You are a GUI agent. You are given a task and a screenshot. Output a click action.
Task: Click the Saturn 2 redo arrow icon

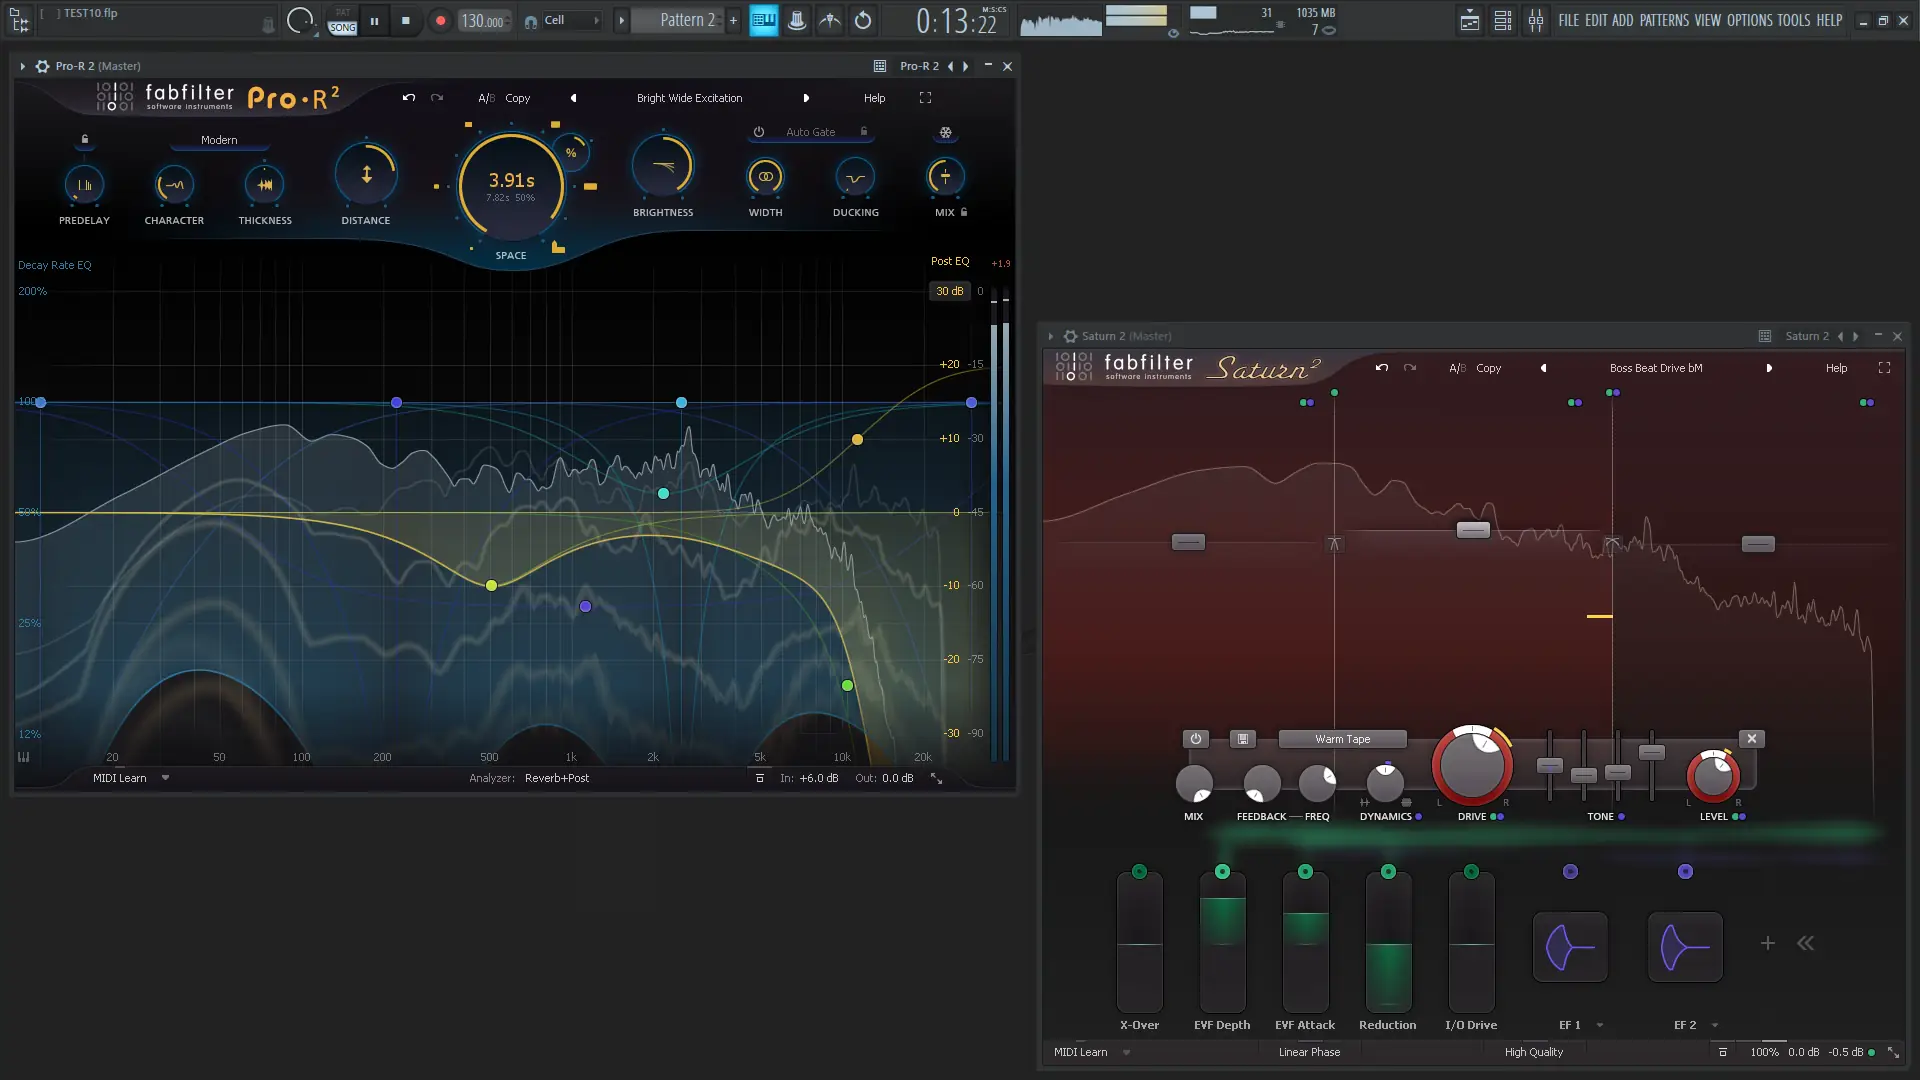click(x=1410, y=368)
